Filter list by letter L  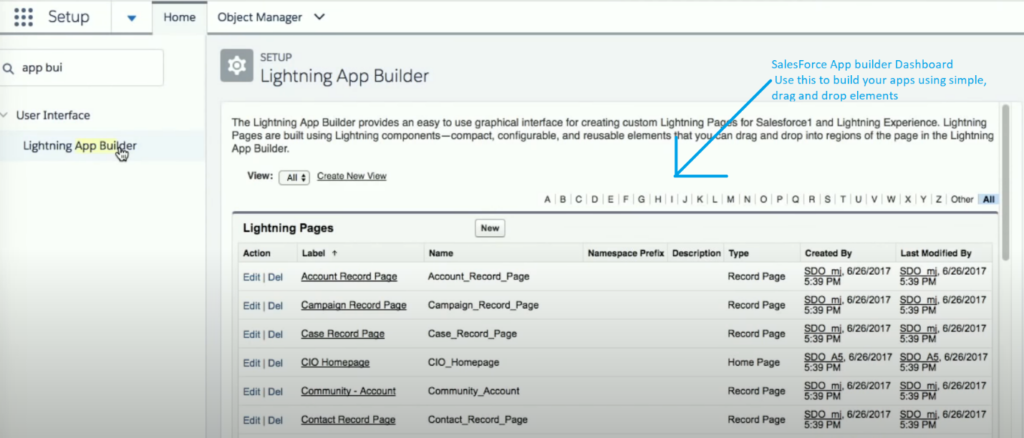714,200
